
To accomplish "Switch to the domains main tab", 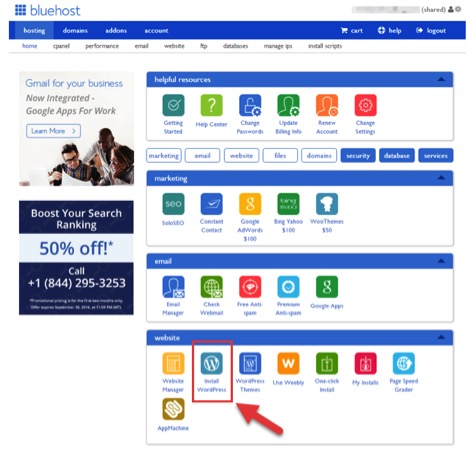I will pos(75,30).
